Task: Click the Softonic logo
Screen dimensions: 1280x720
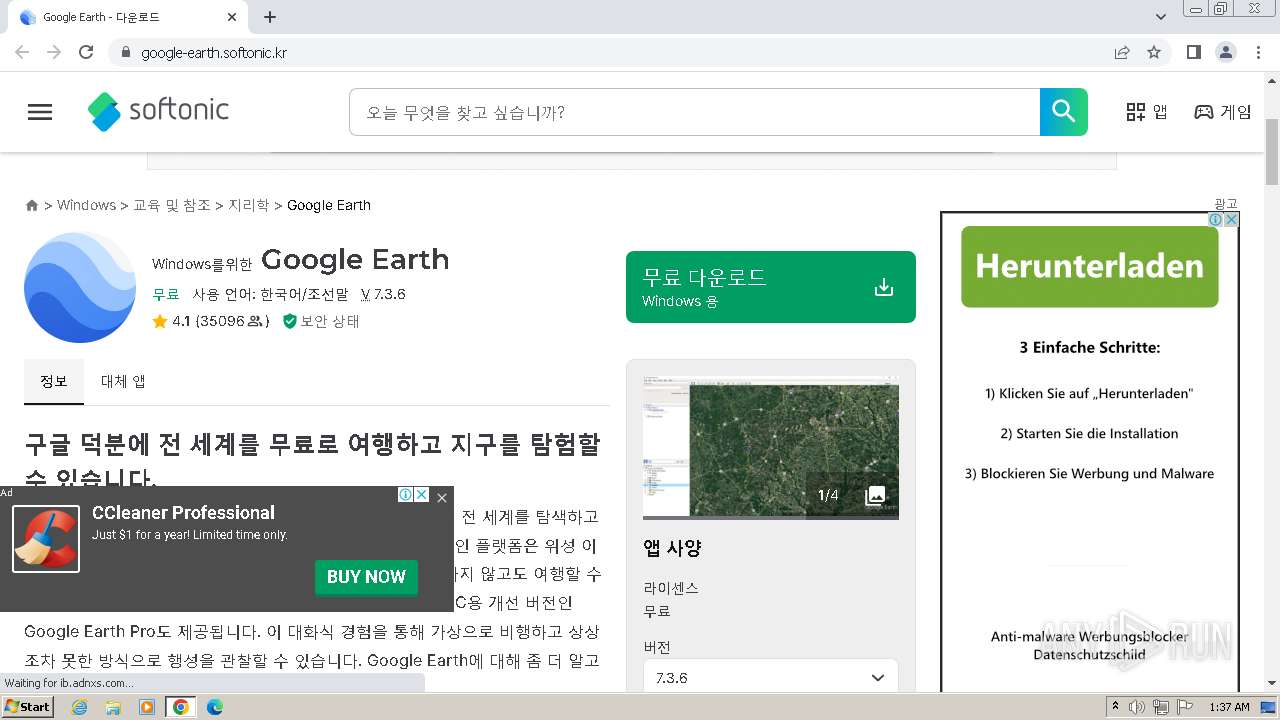Action: (x=158, y=111)
